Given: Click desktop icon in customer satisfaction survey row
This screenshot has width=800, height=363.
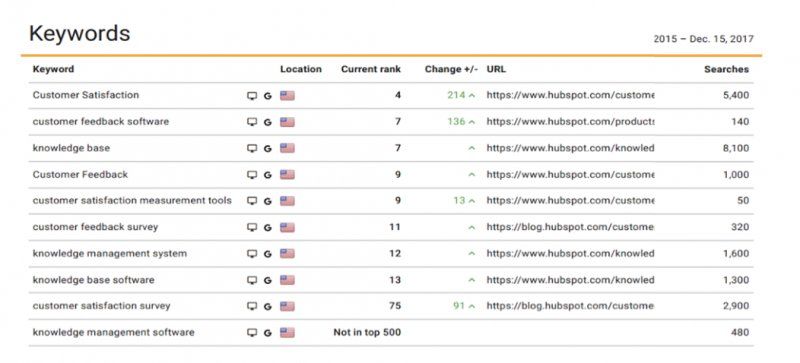Looking at the screenshot, I should [x=252, y=306].
